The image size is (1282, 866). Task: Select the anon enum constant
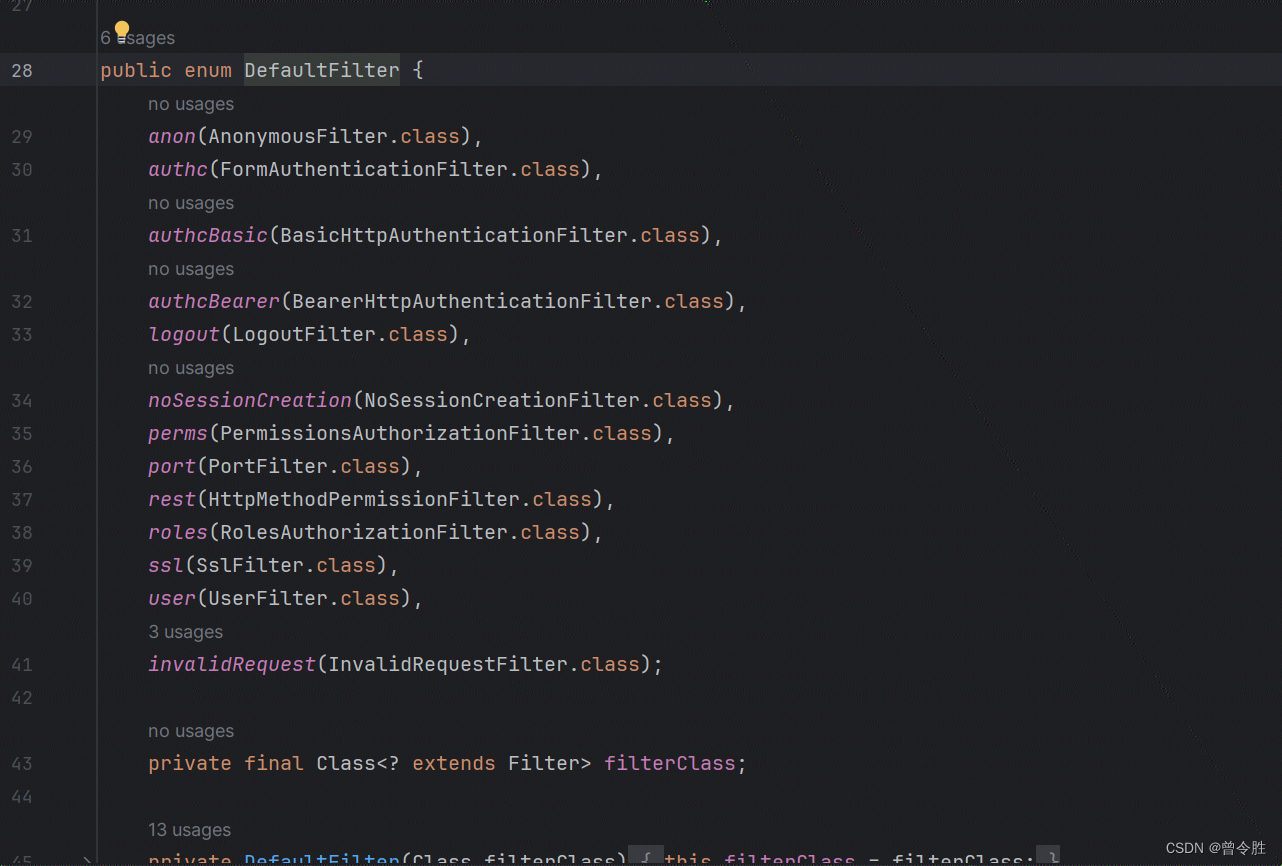tap(172, 136)
